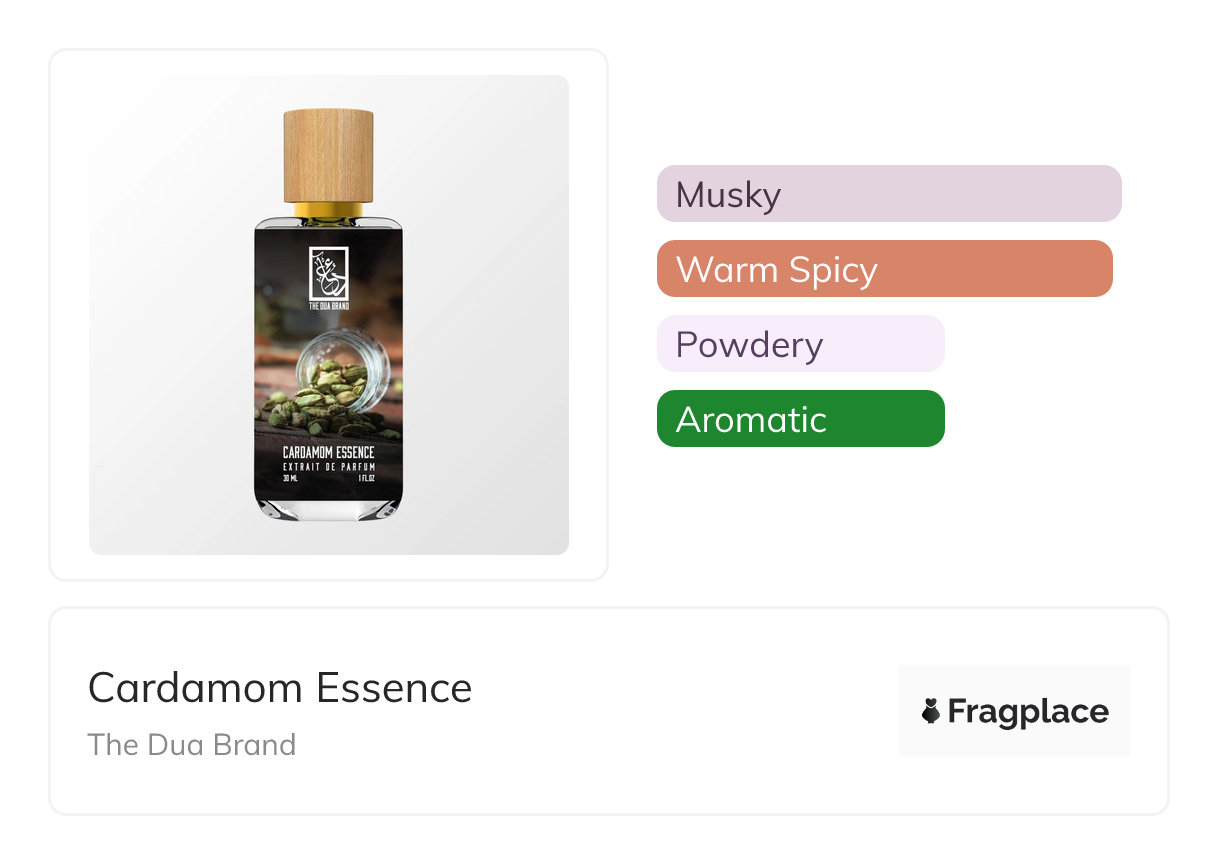
Task: Click the Fragplace wordmark text
Action: (1027, 711)
